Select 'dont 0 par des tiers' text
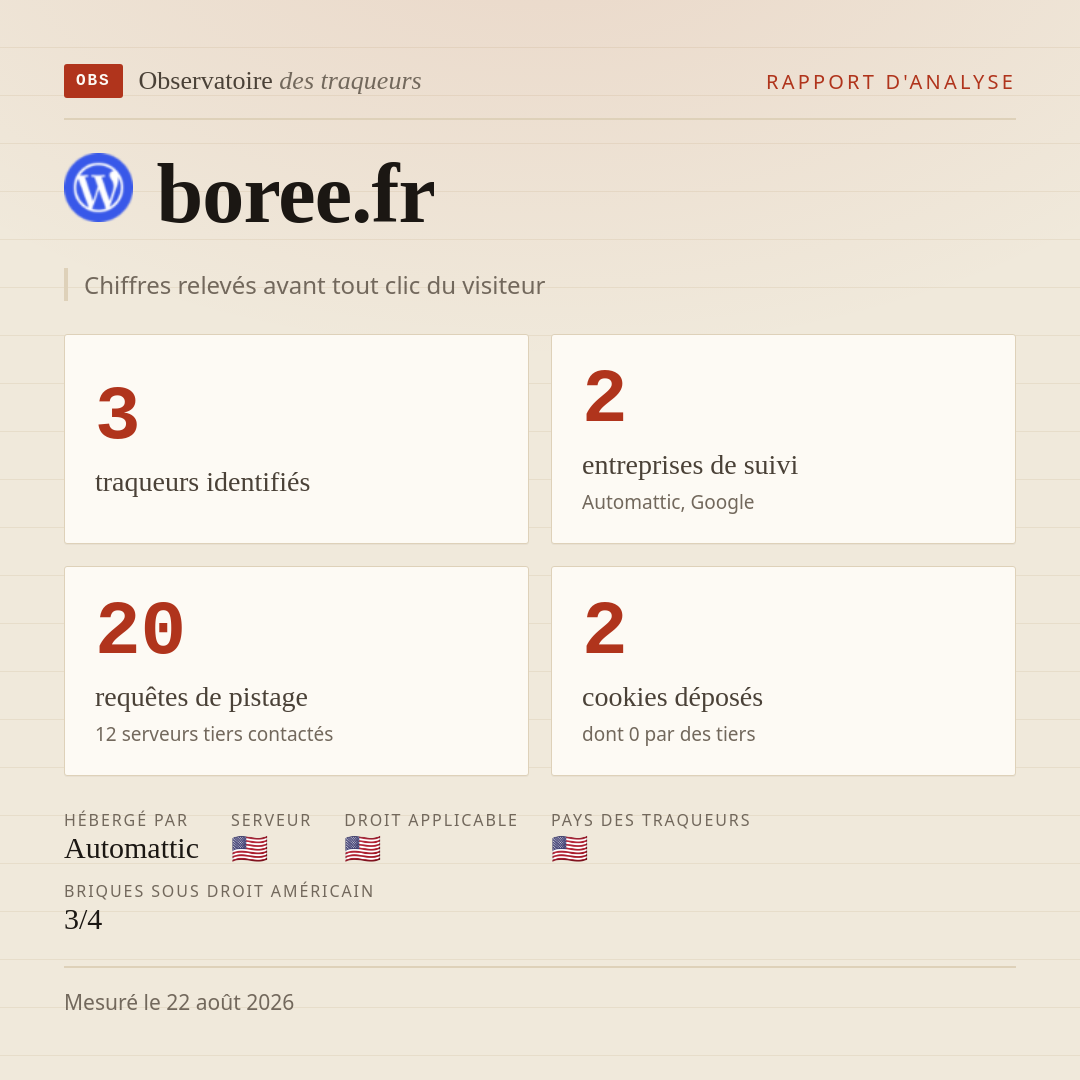This screenshot has height=1080, width=1080. pyautogui.click(x=669, y=734)
